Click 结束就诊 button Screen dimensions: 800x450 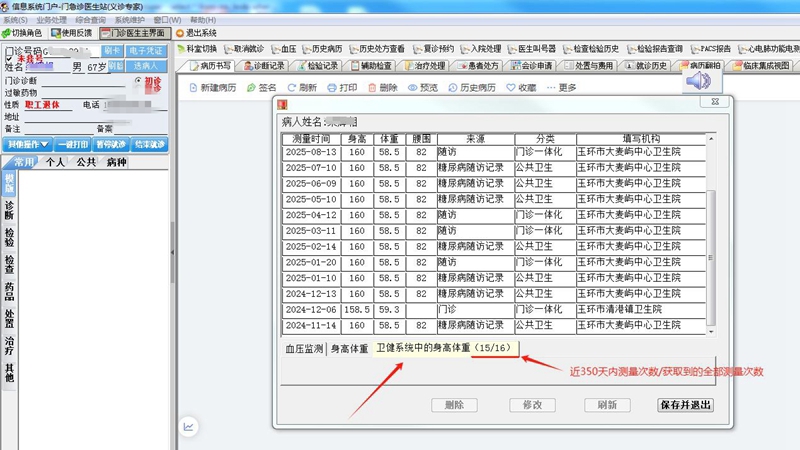pos(149,144)
